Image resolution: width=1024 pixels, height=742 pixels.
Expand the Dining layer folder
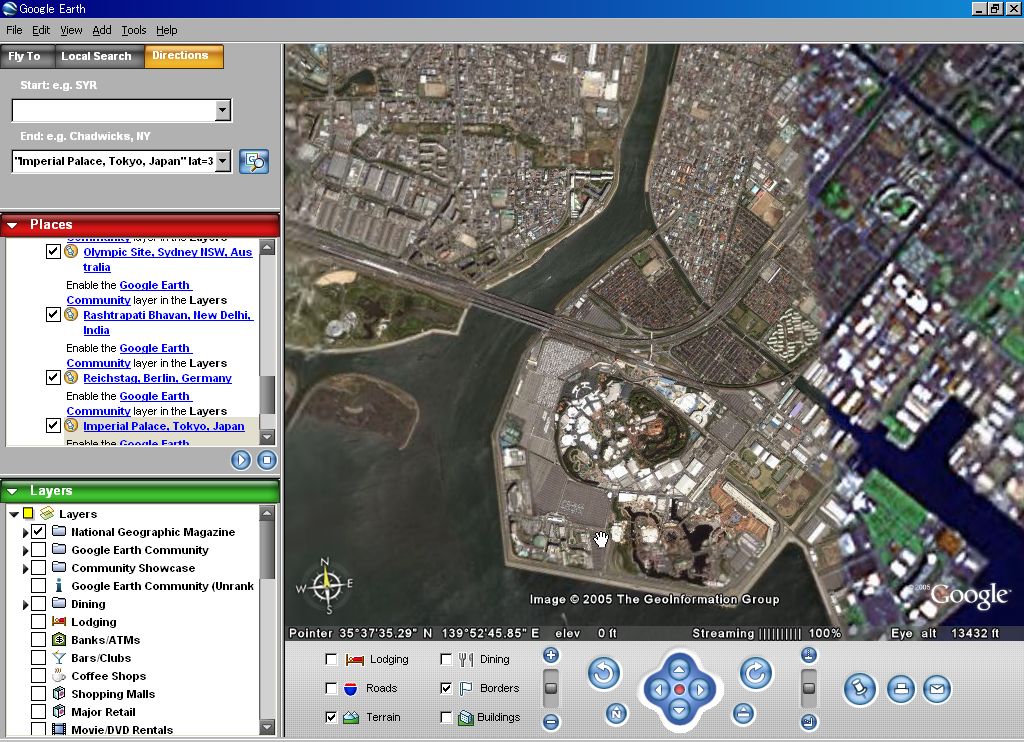25,604
